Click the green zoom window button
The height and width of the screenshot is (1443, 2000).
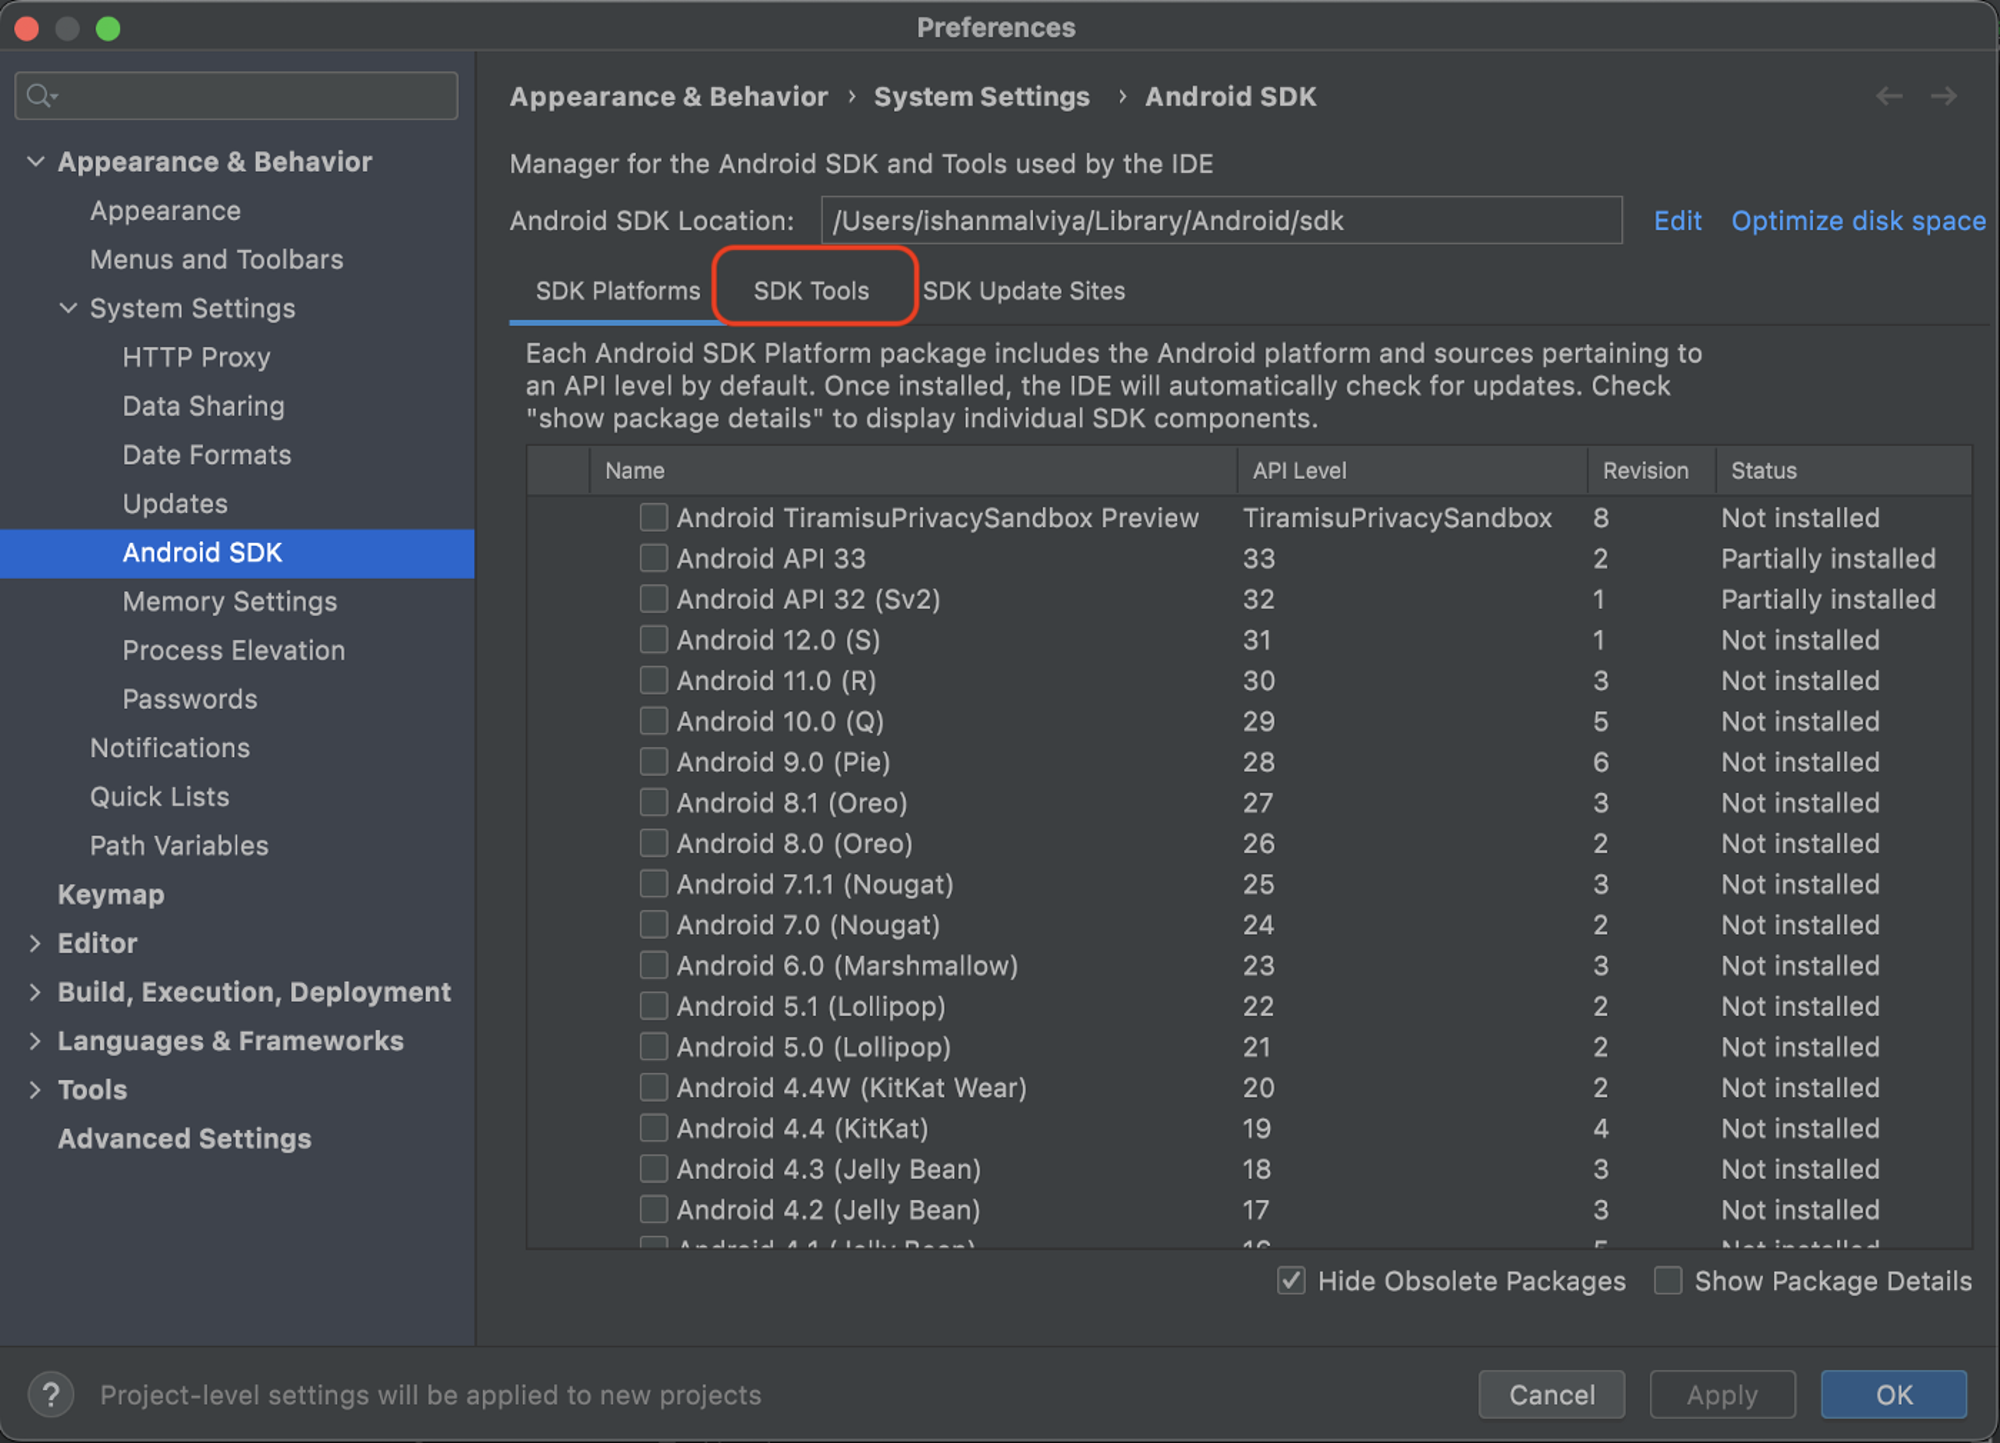tap(108, 28)
